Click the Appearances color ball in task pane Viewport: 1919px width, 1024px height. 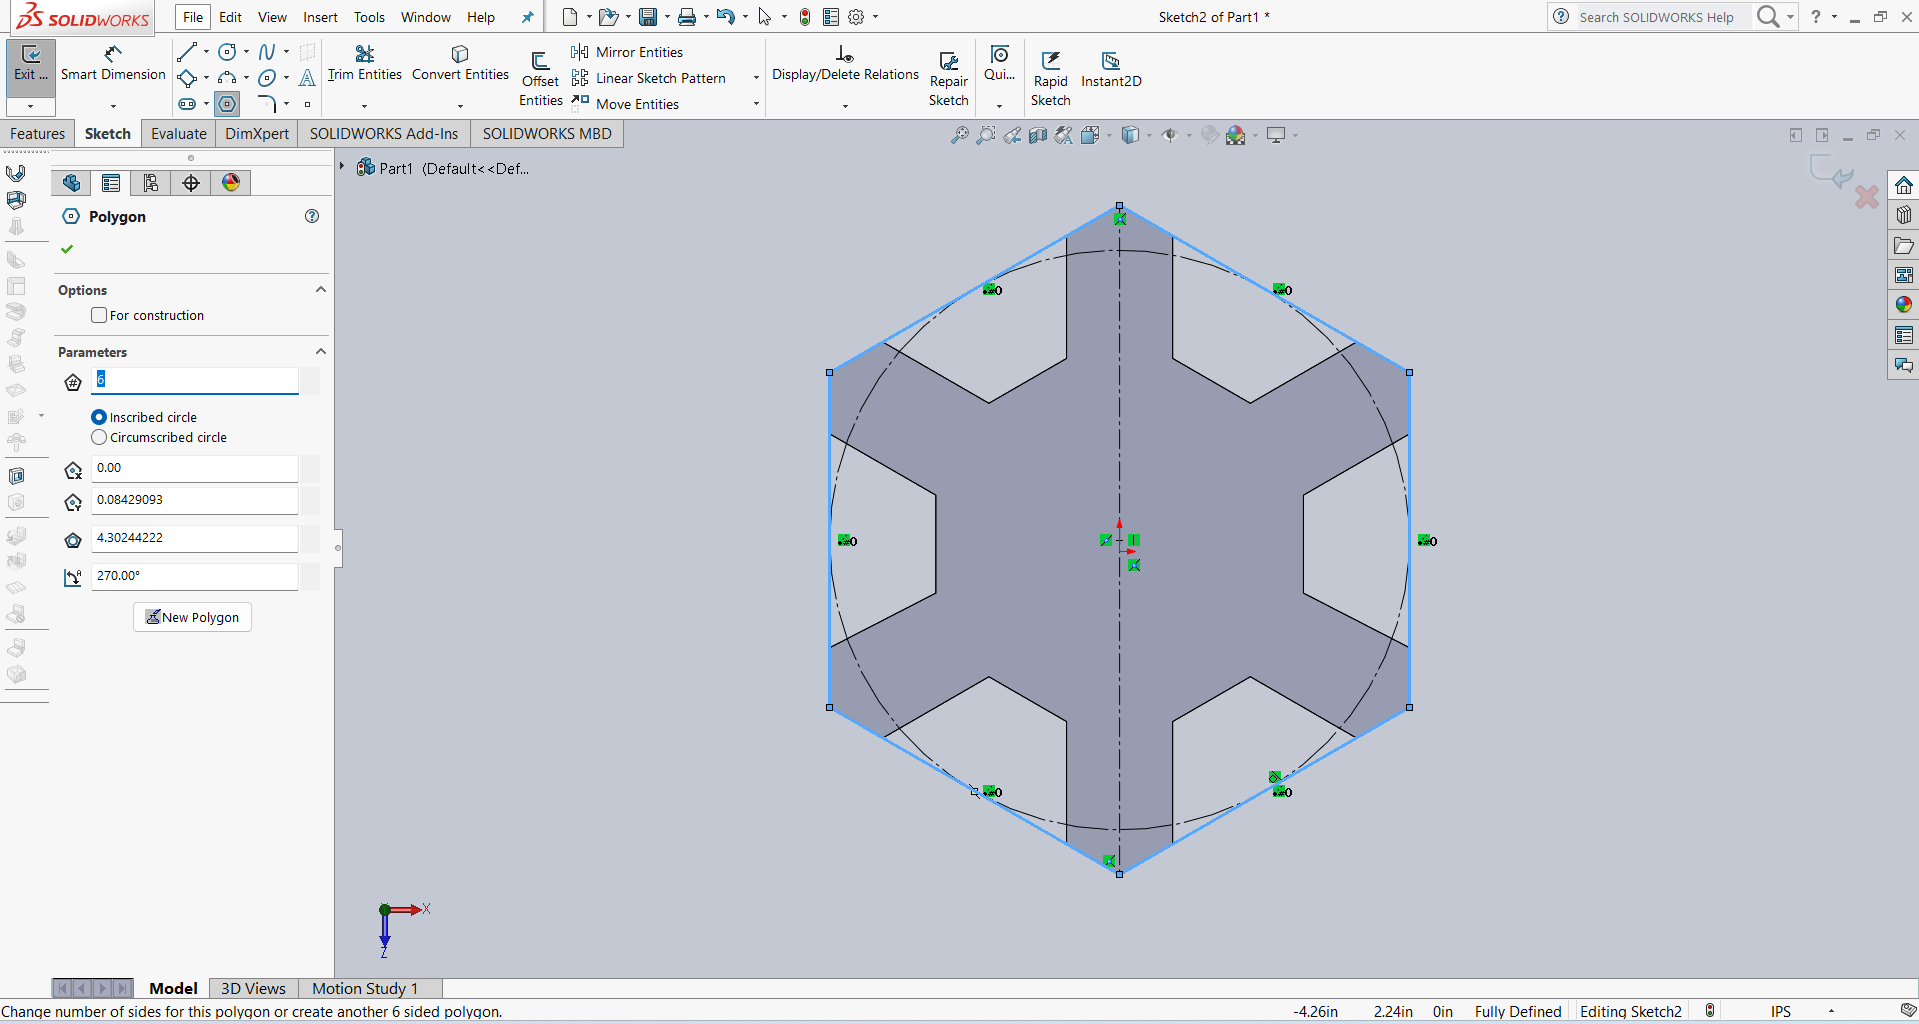coord(1903,305)
